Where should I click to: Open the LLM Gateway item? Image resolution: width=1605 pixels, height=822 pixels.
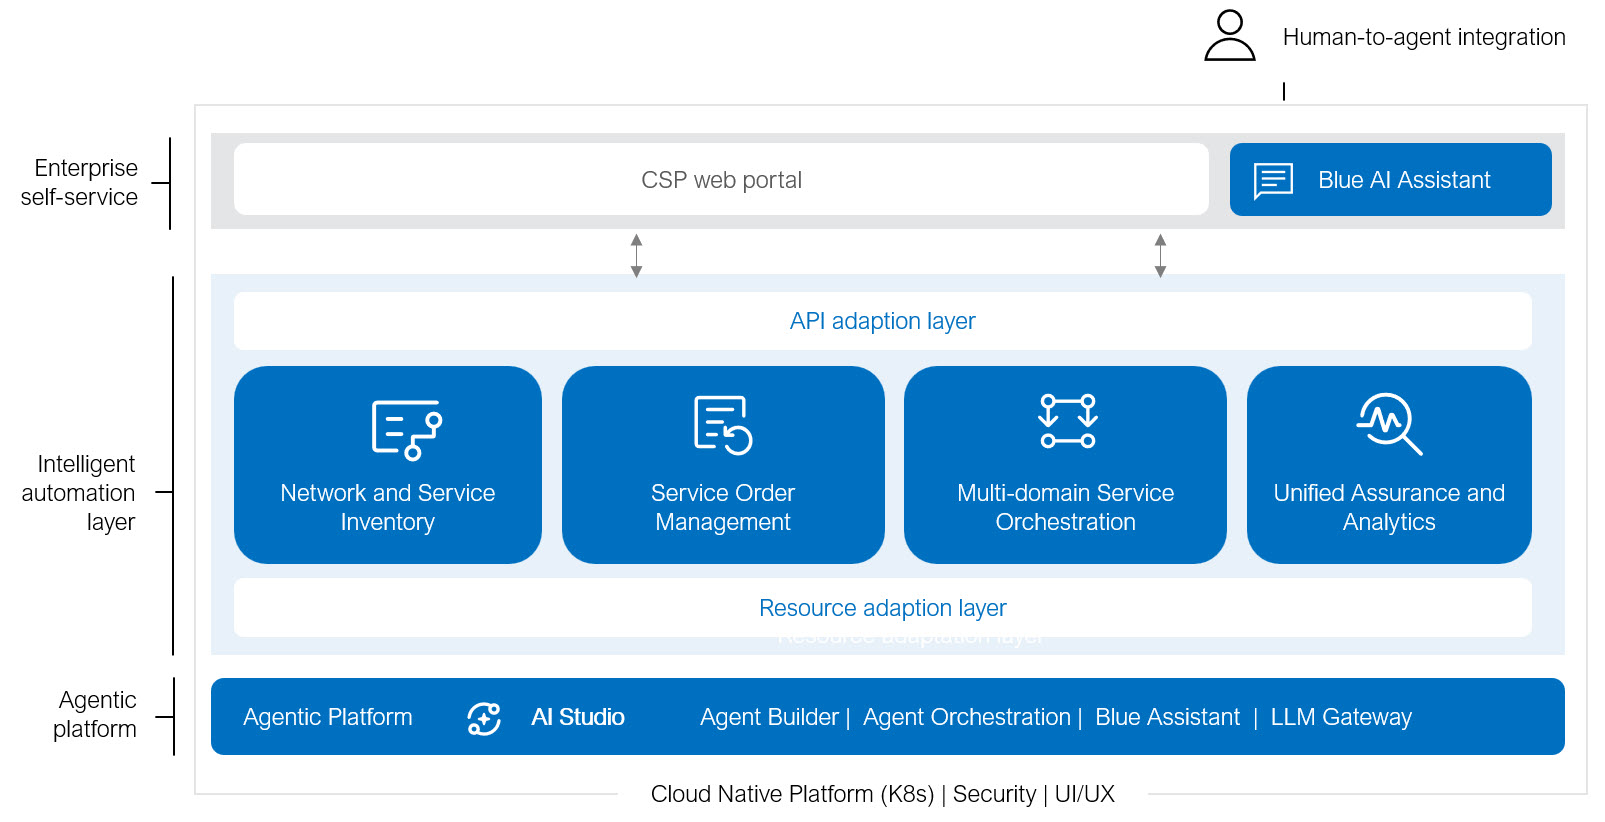tap(1341, 717)
